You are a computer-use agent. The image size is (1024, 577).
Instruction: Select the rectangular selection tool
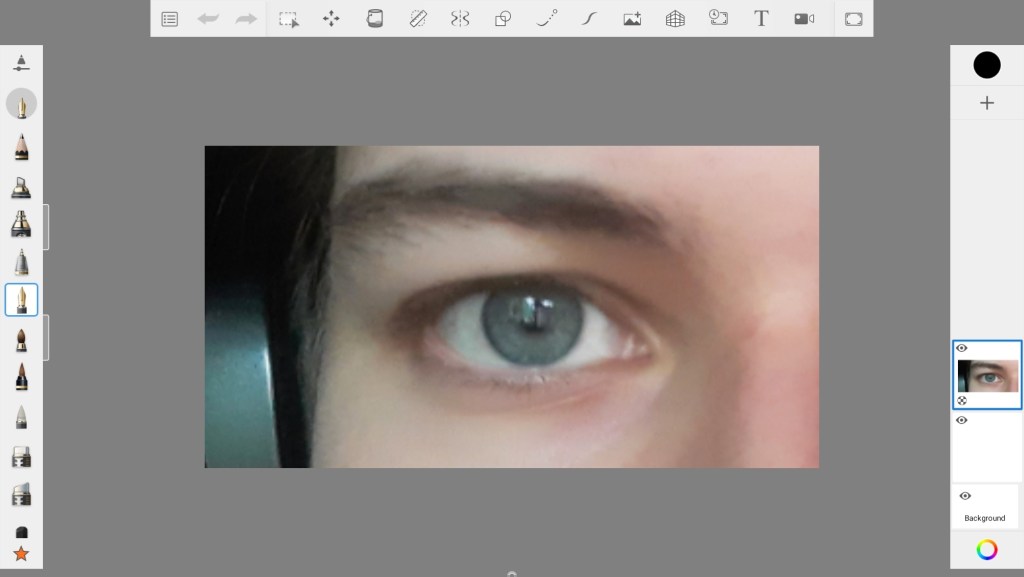coord(289,19)
